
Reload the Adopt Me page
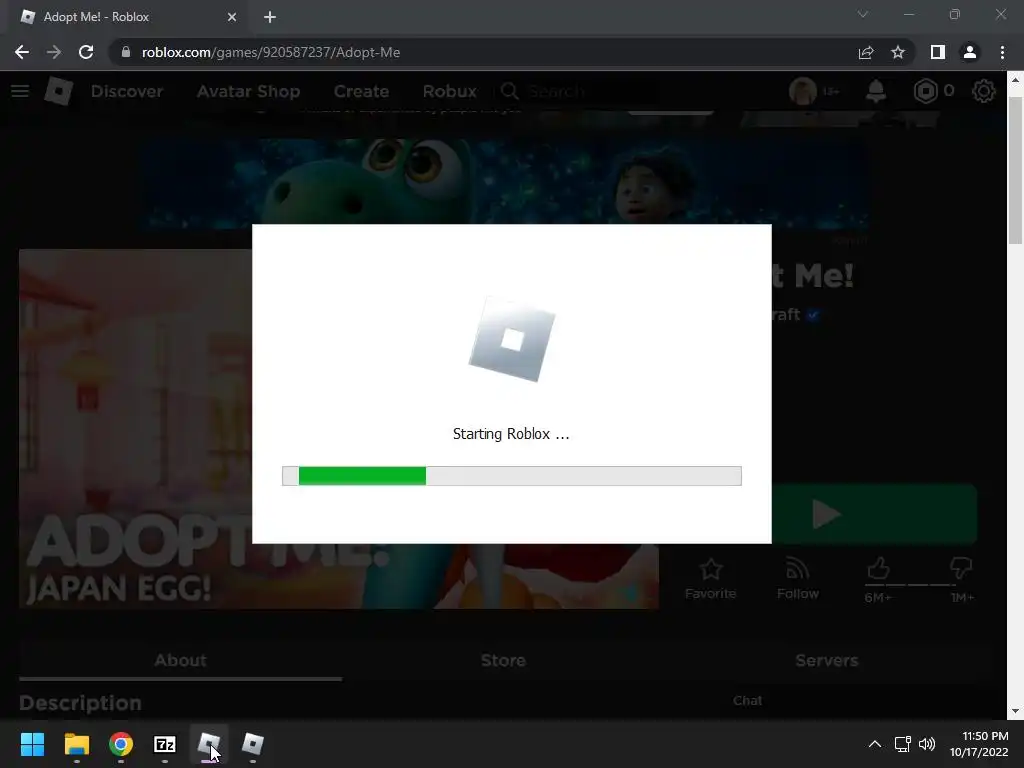tap(86, 52)
